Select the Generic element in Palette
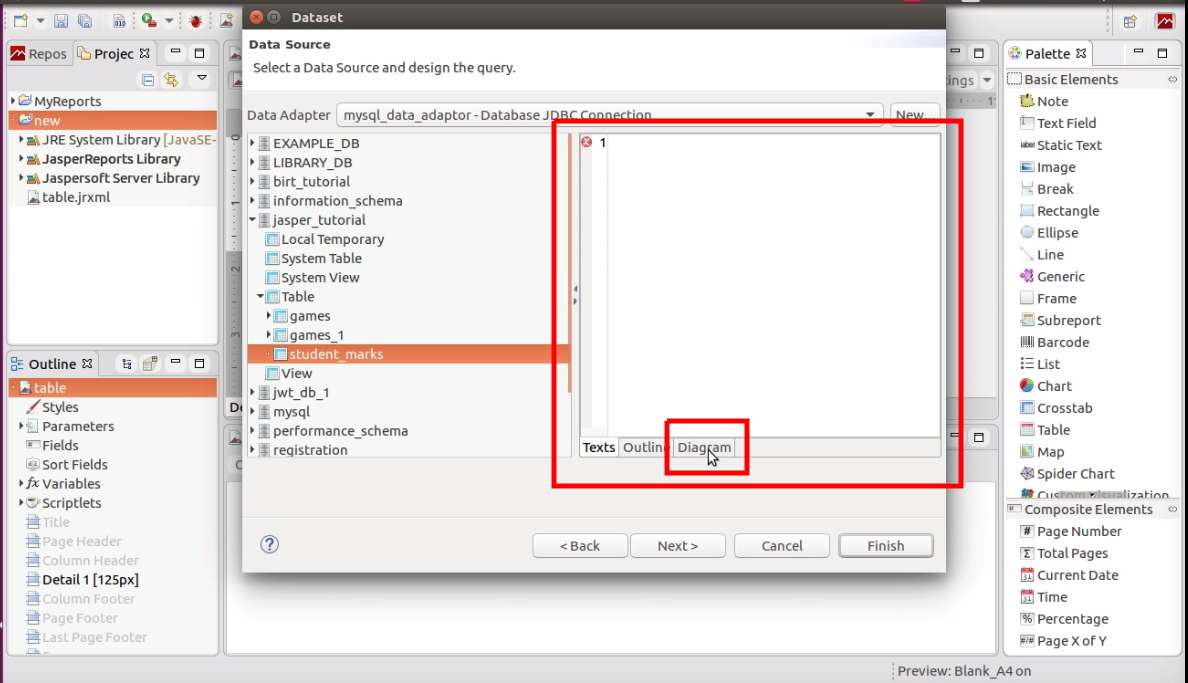Image resolution: width=1188 pixels, height=683 pixels. click(1052, 277)
